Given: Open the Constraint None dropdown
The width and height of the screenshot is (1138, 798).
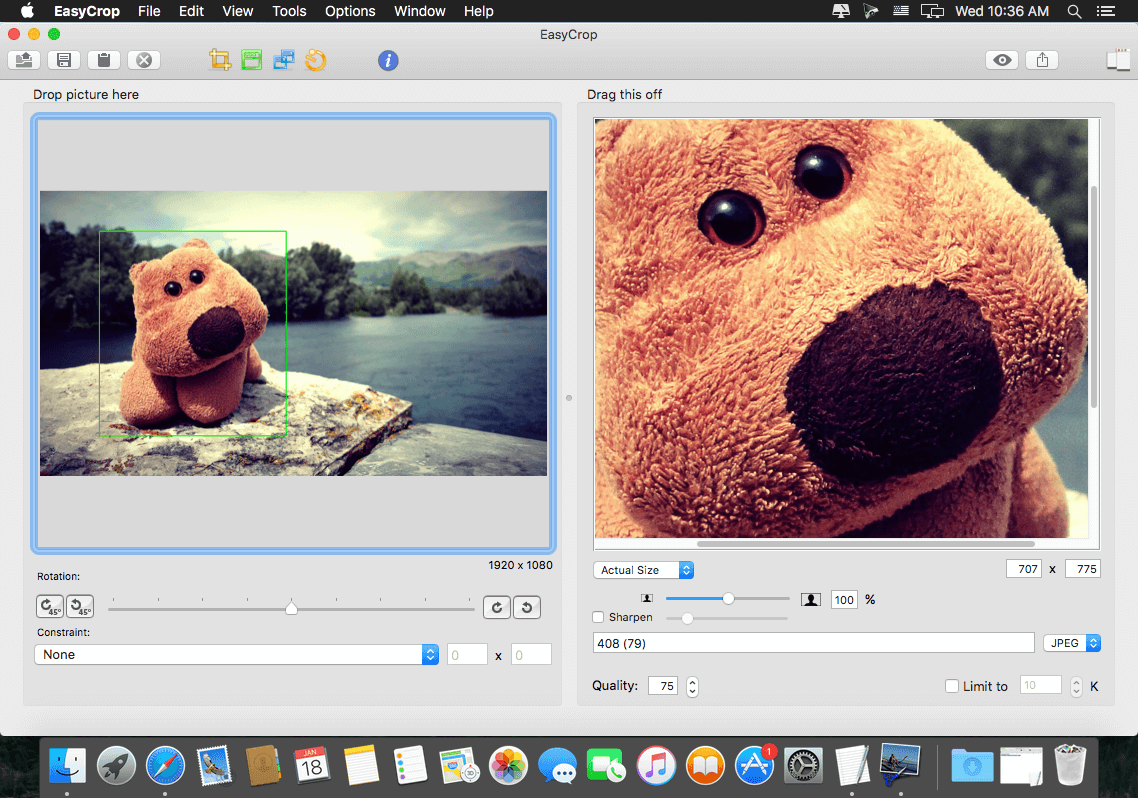Looking at the screenshot, I should pos(237,654).
